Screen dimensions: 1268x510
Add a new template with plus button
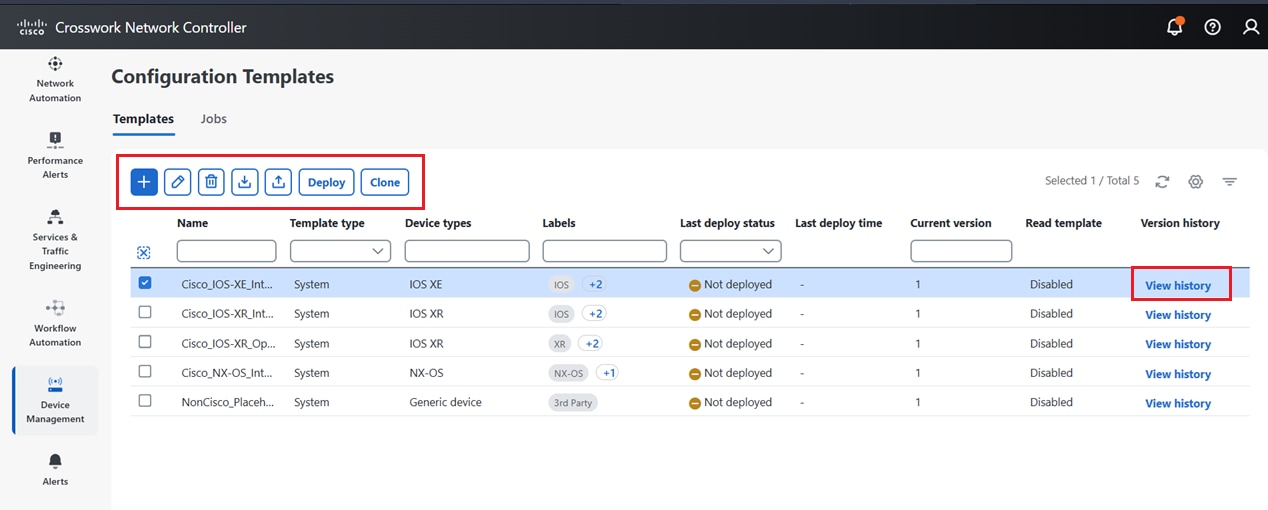(144, 181)
